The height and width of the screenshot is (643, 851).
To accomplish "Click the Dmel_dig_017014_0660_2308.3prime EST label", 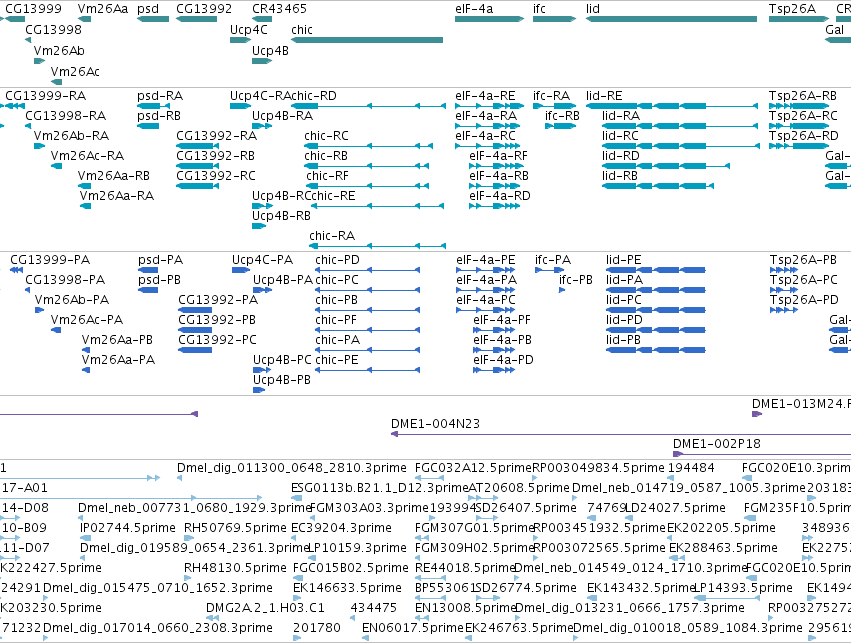I will (157, 628).
